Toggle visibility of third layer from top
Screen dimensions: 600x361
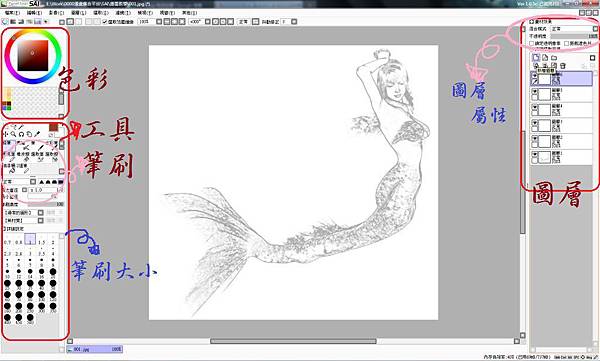pos(535,108)
